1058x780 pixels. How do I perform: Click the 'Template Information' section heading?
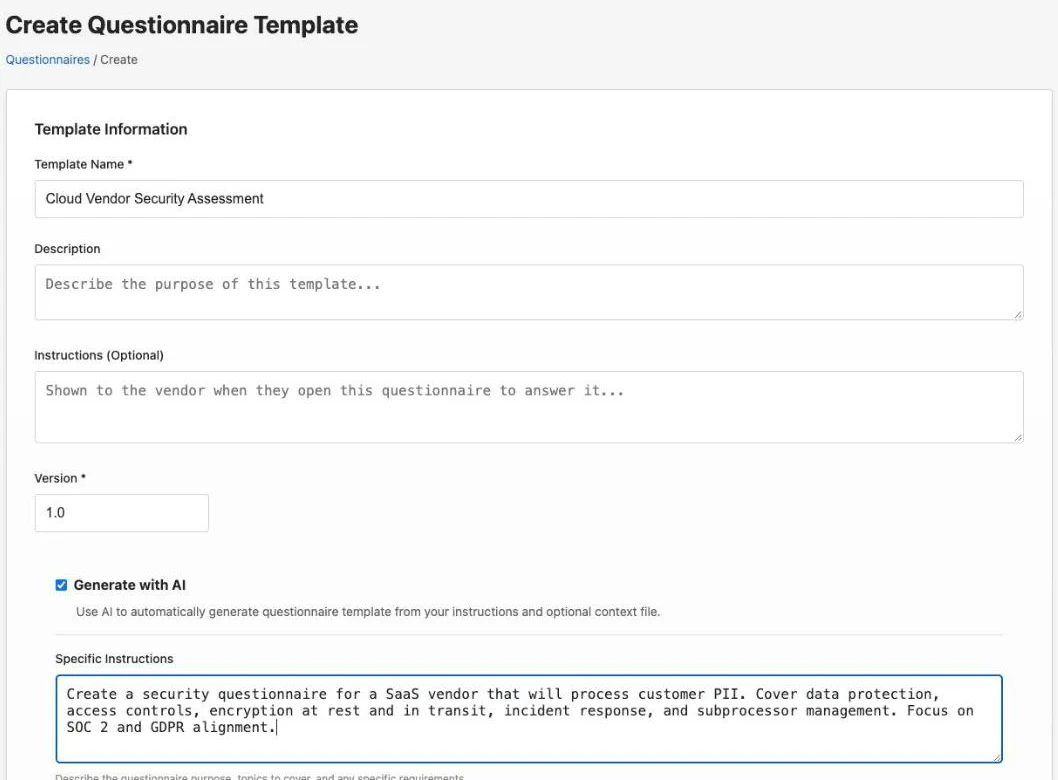pyautogui.click(x=111, y=129)
